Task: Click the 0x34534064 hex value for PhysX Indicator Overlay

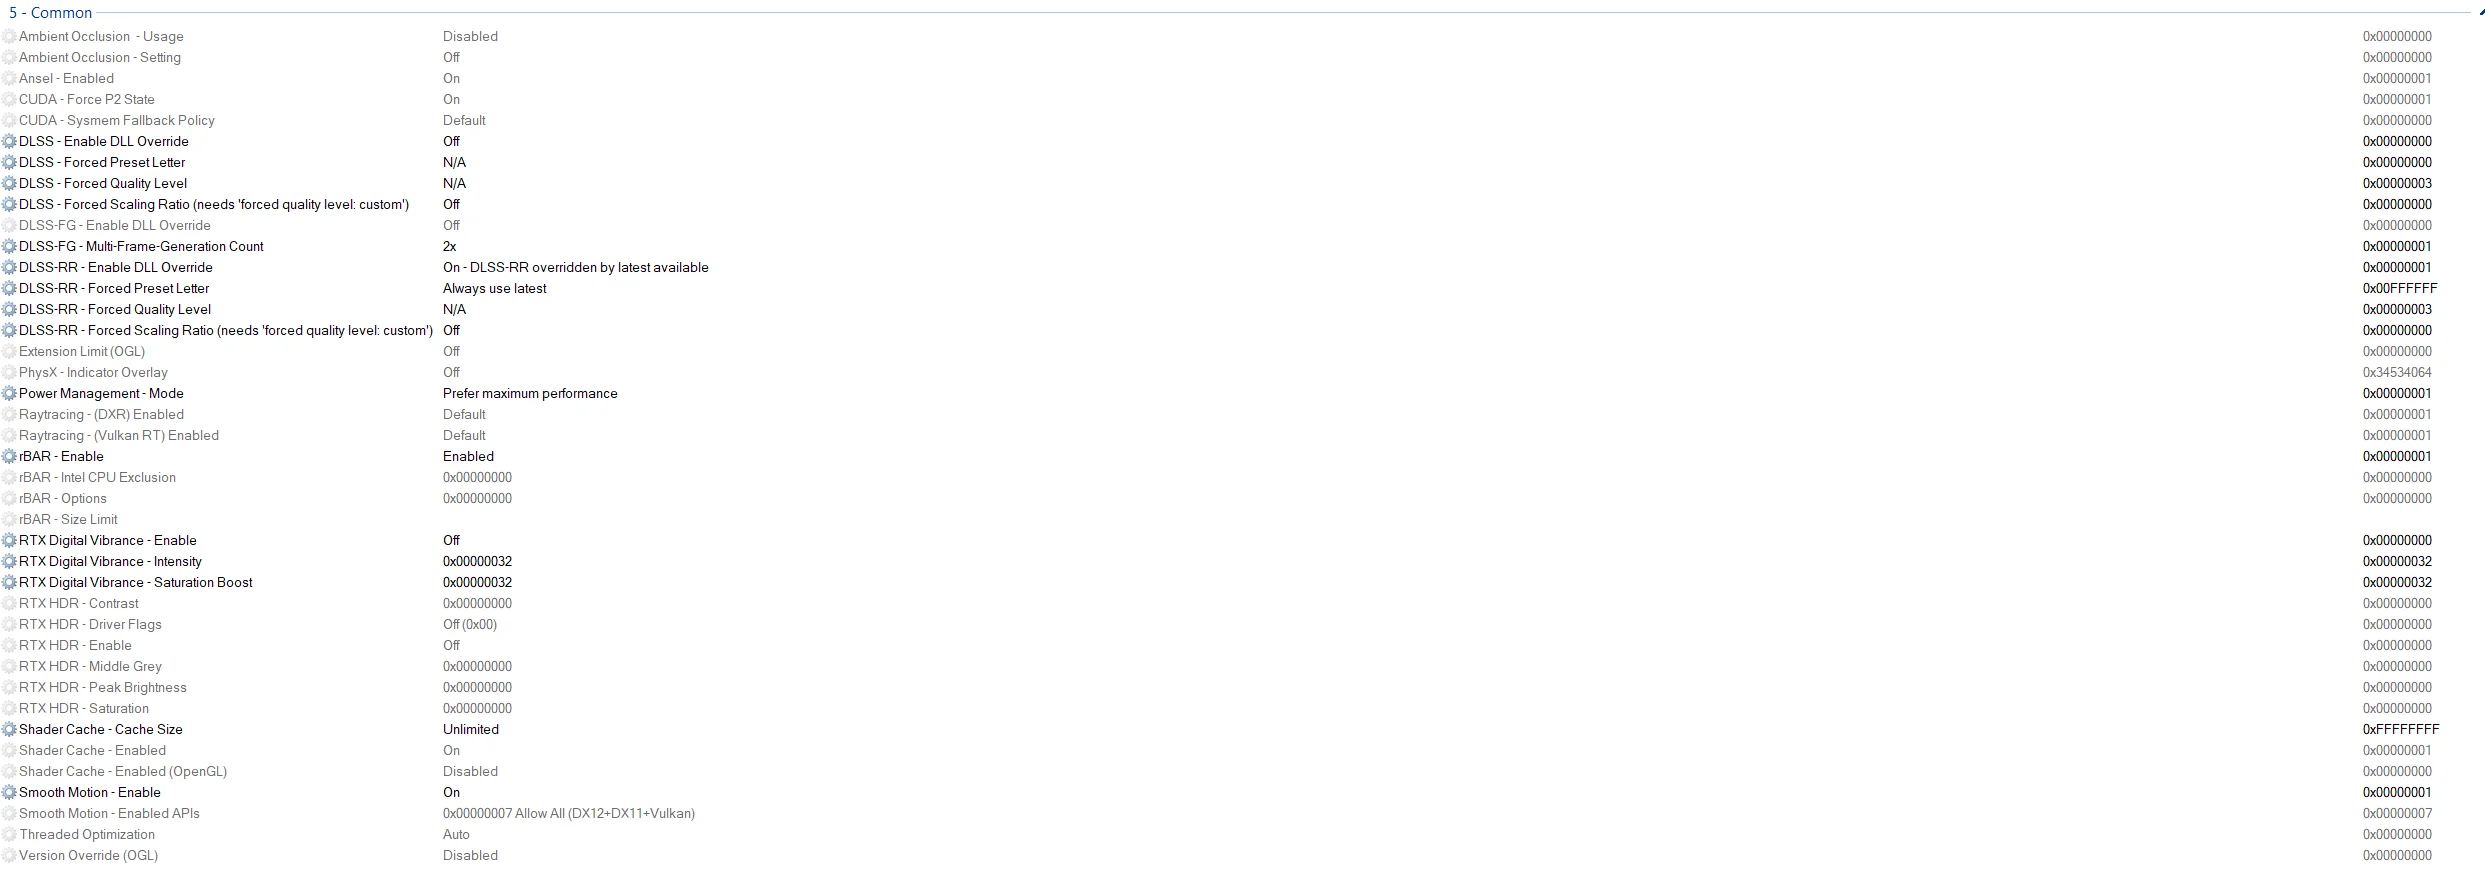Action: click(2397, 373)
